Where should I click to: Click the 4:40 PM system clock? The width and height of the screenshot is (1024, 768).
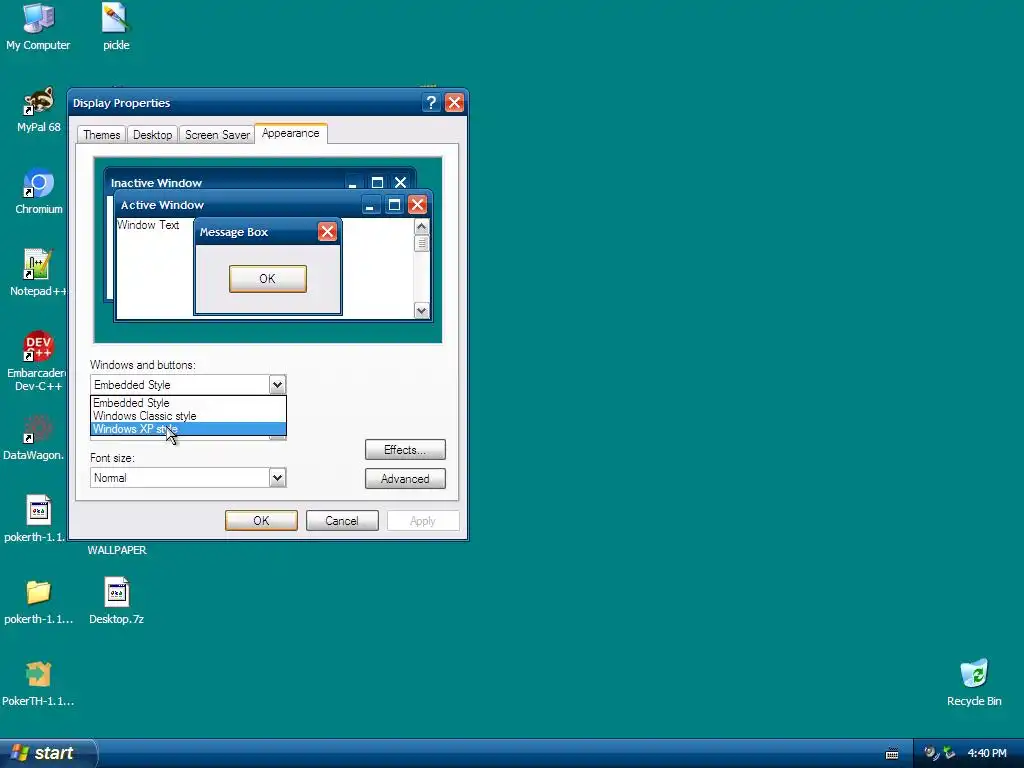point(987,754)
